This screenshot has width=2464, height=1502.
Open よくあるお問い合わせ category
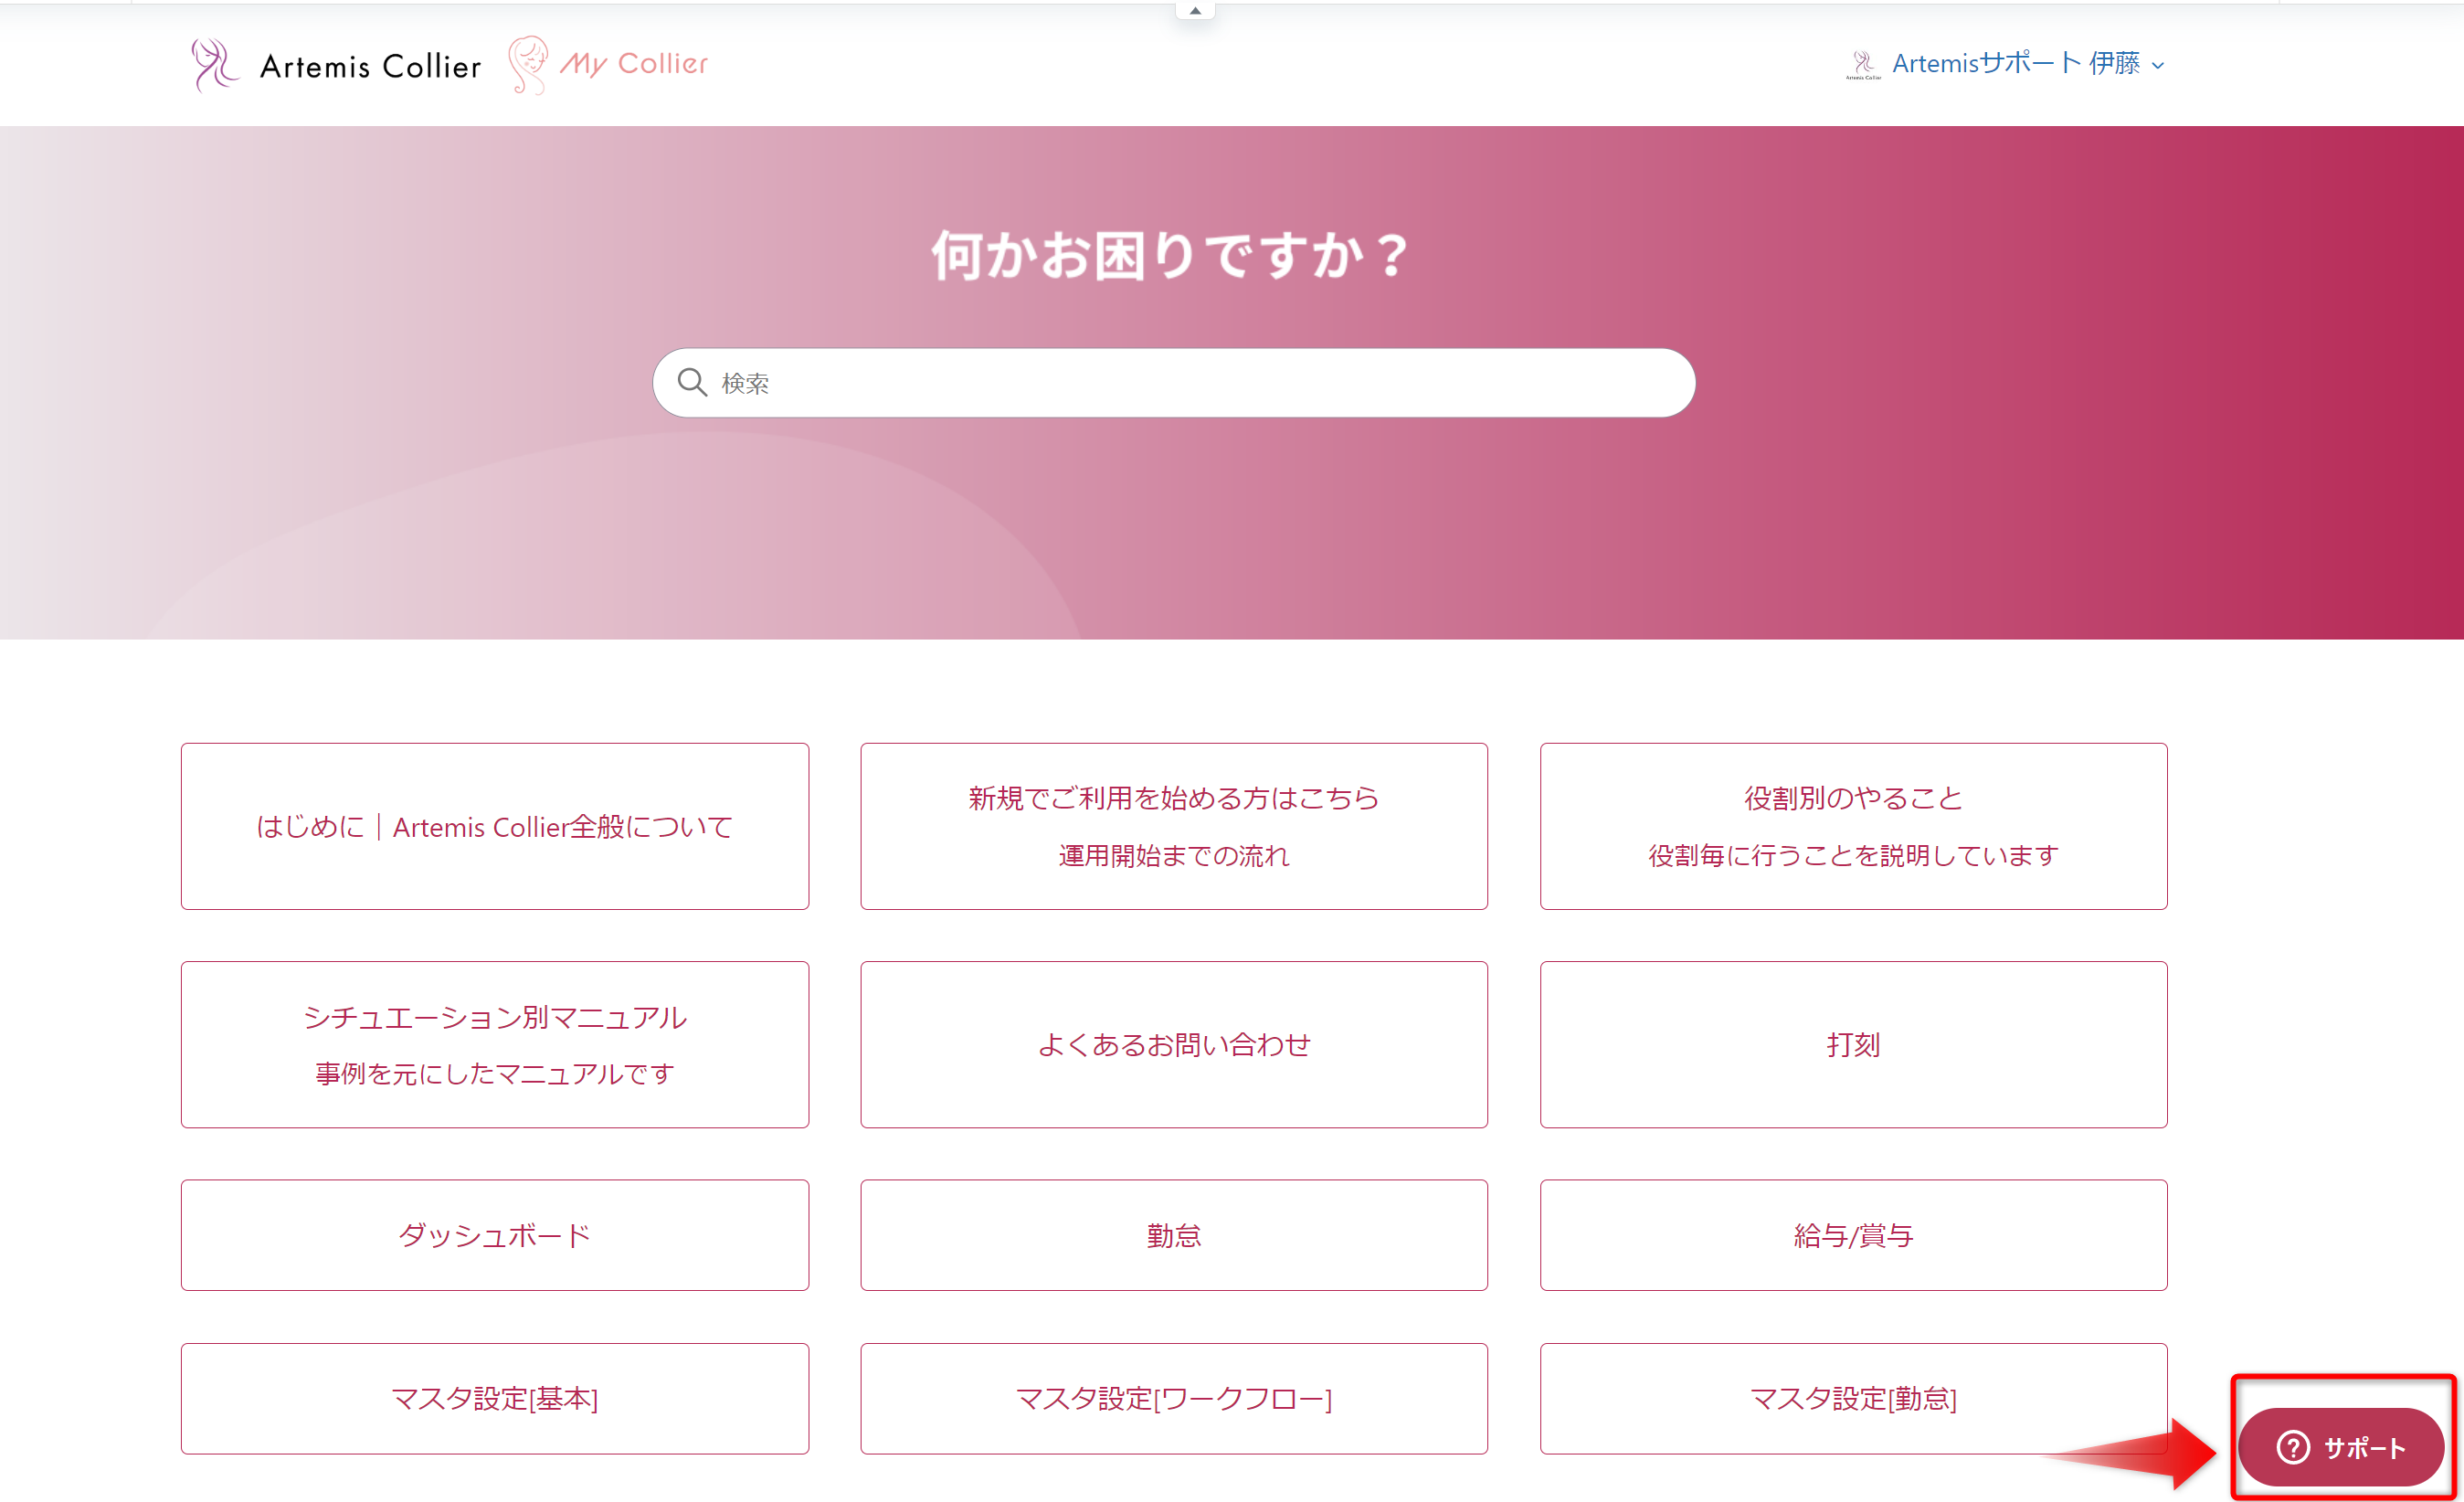click(1173, 1044)
